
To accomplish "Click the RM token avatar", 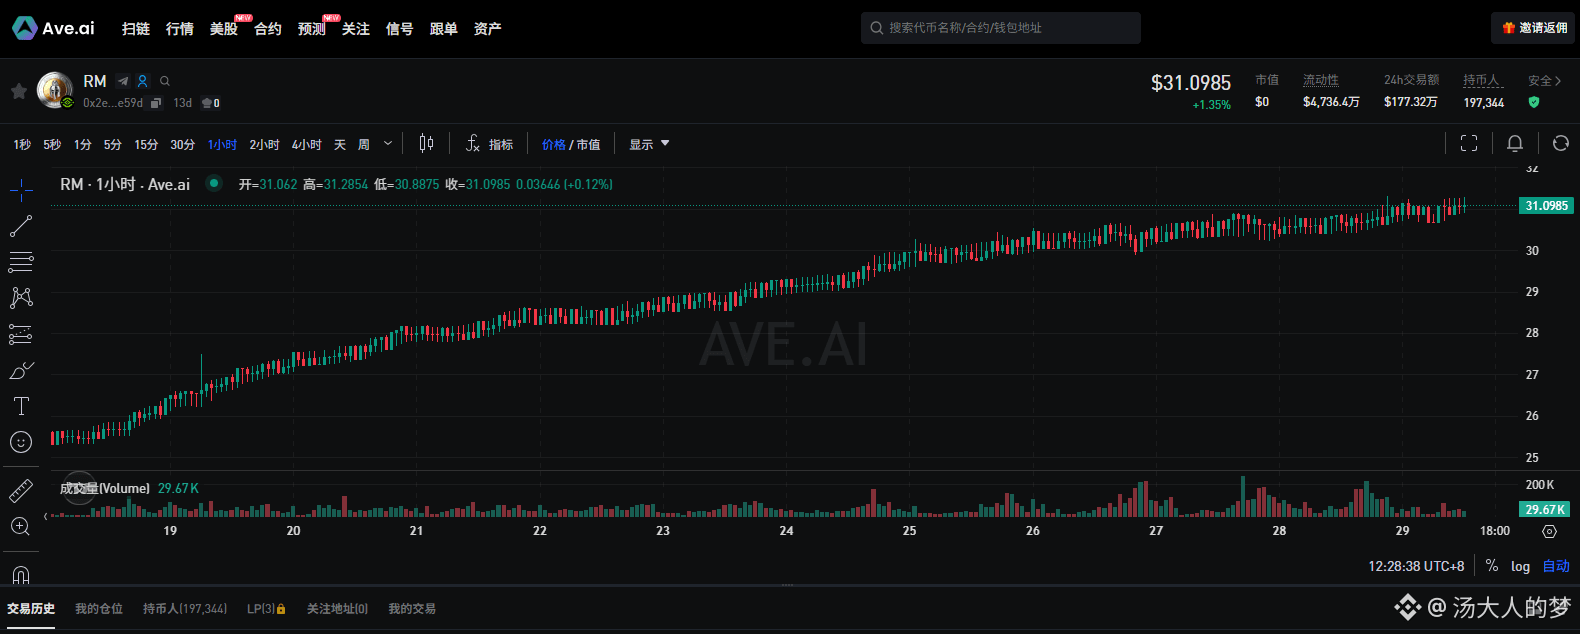I will tap(54, 90).
